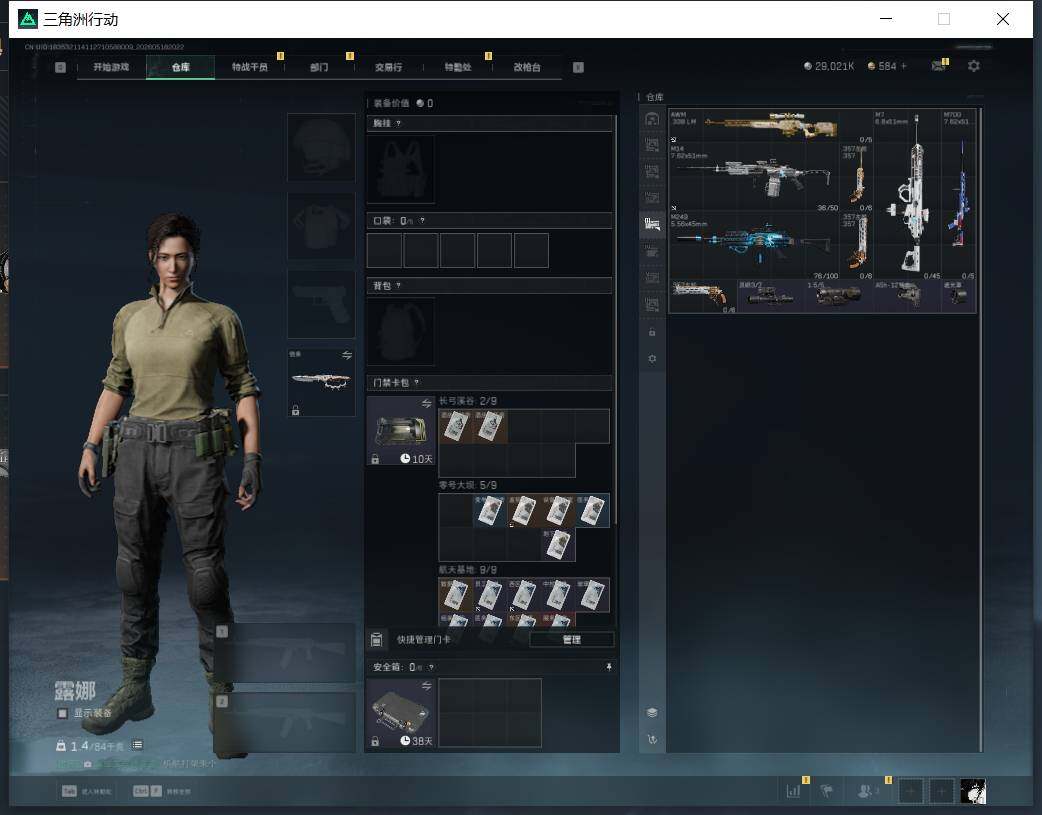Click the swap icon on the safe box

pyautogui.click(x=427, y=686)
